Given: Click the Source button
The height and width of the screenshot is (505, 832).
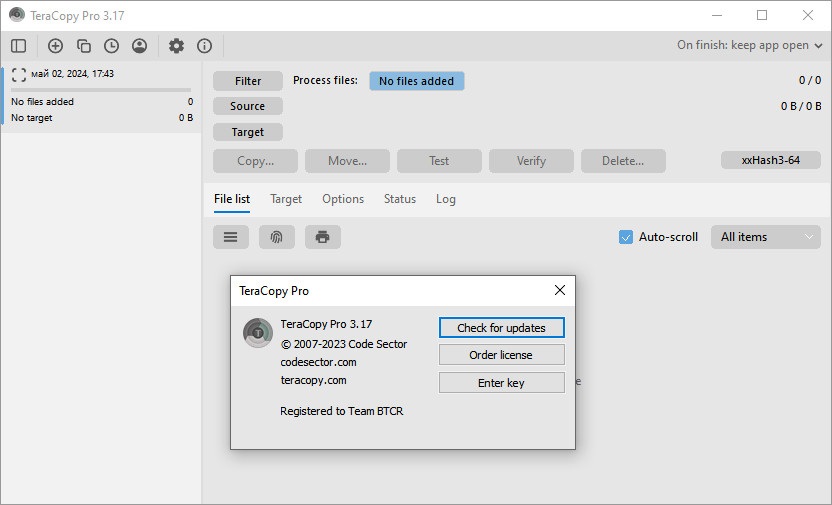Looking at the screenshot, I should click(x=248, y=106).
